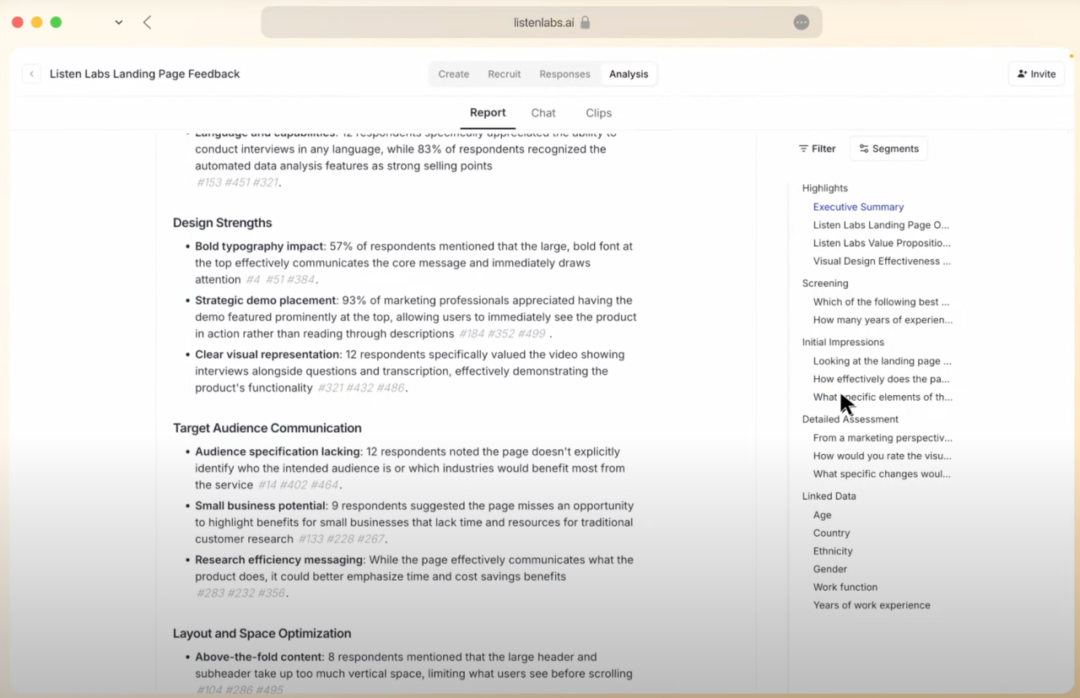
Task: Click the back arrow beside project title
Action: 32,74
